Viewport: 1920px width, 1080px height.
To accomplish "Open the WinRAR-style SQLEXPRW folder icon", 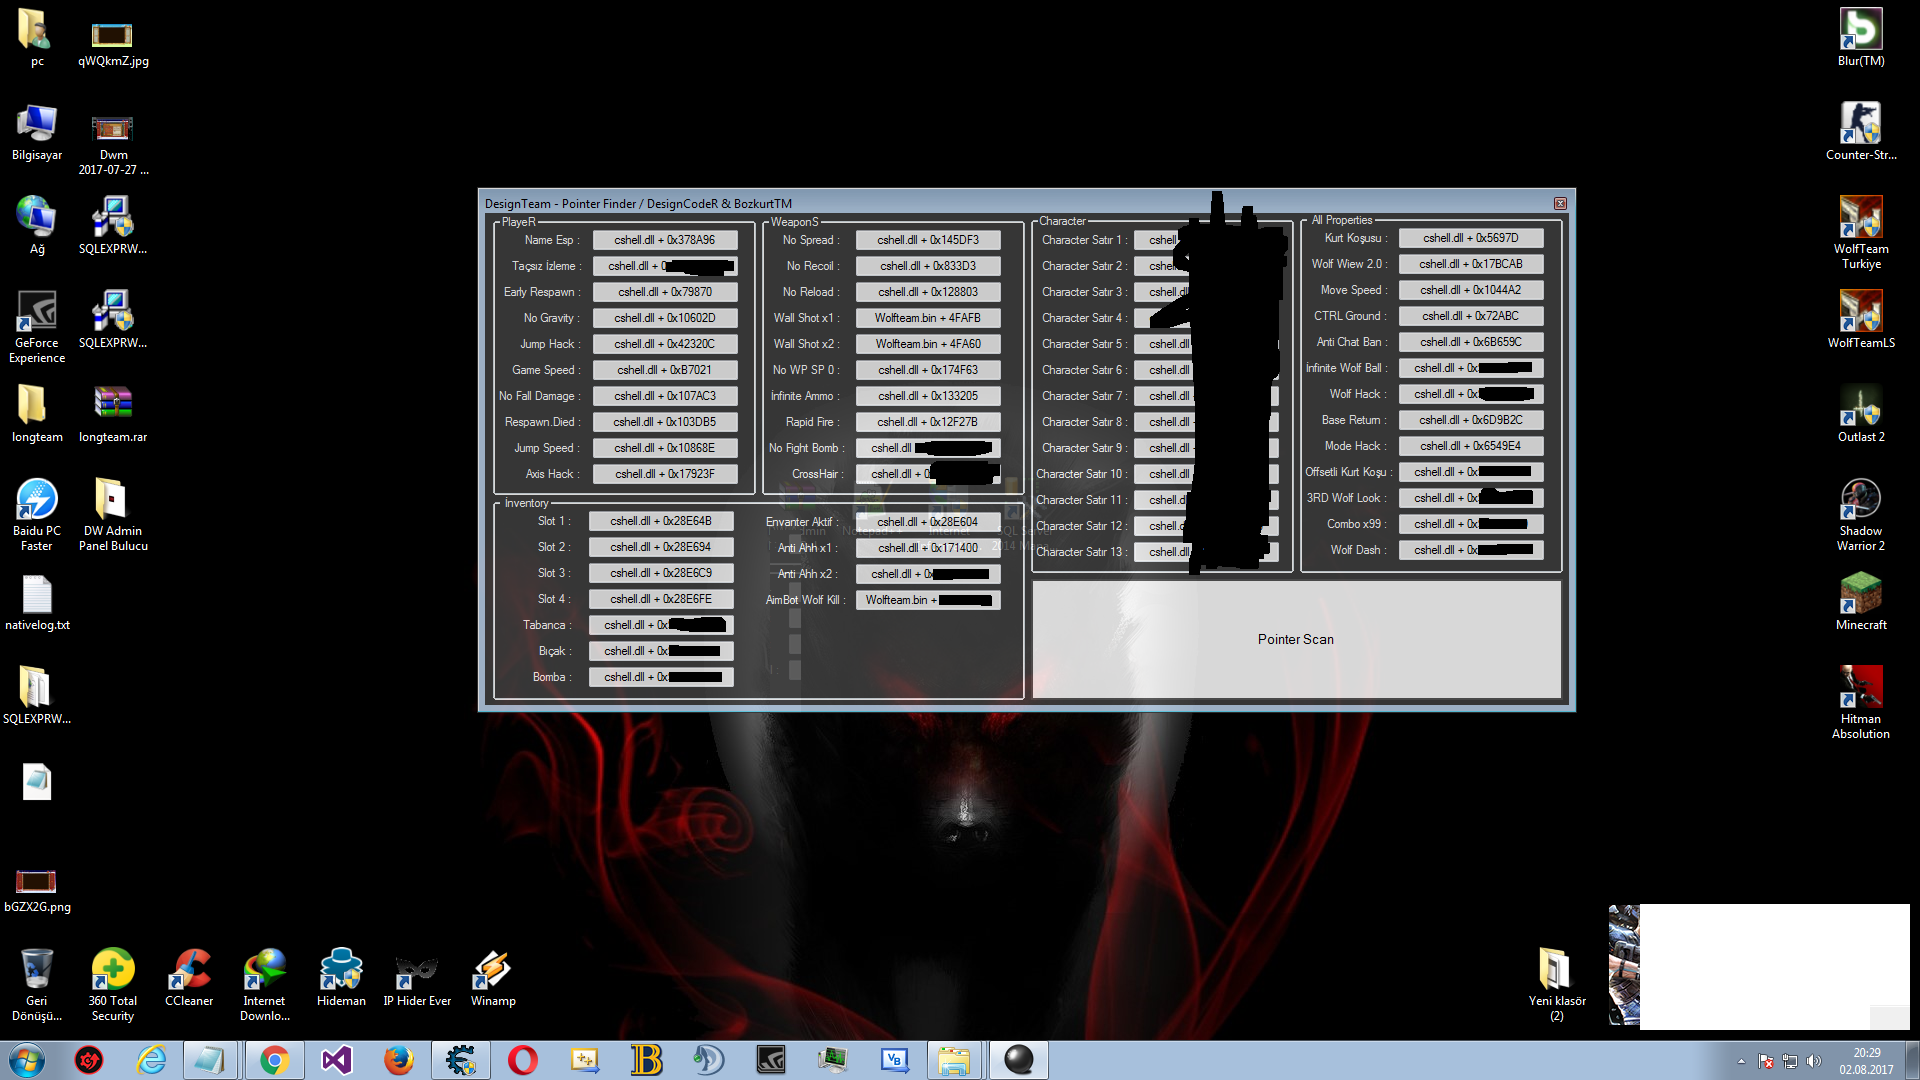I will pos(37,695).
